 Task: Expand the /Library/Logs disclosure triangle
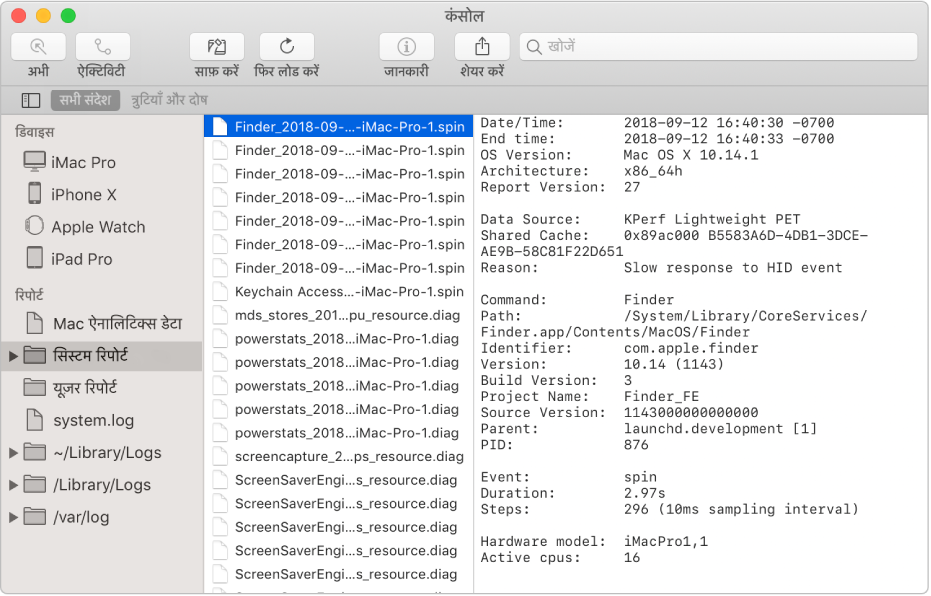[x=13, y=485]
